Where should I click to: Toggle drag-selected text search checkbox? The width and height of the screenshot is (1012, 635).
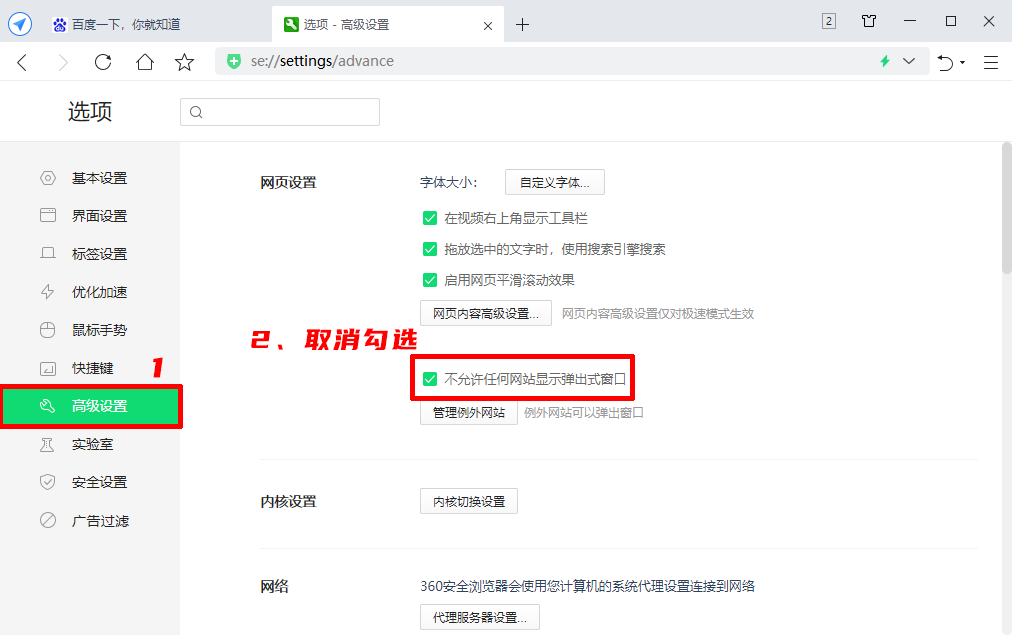point(430,249)
